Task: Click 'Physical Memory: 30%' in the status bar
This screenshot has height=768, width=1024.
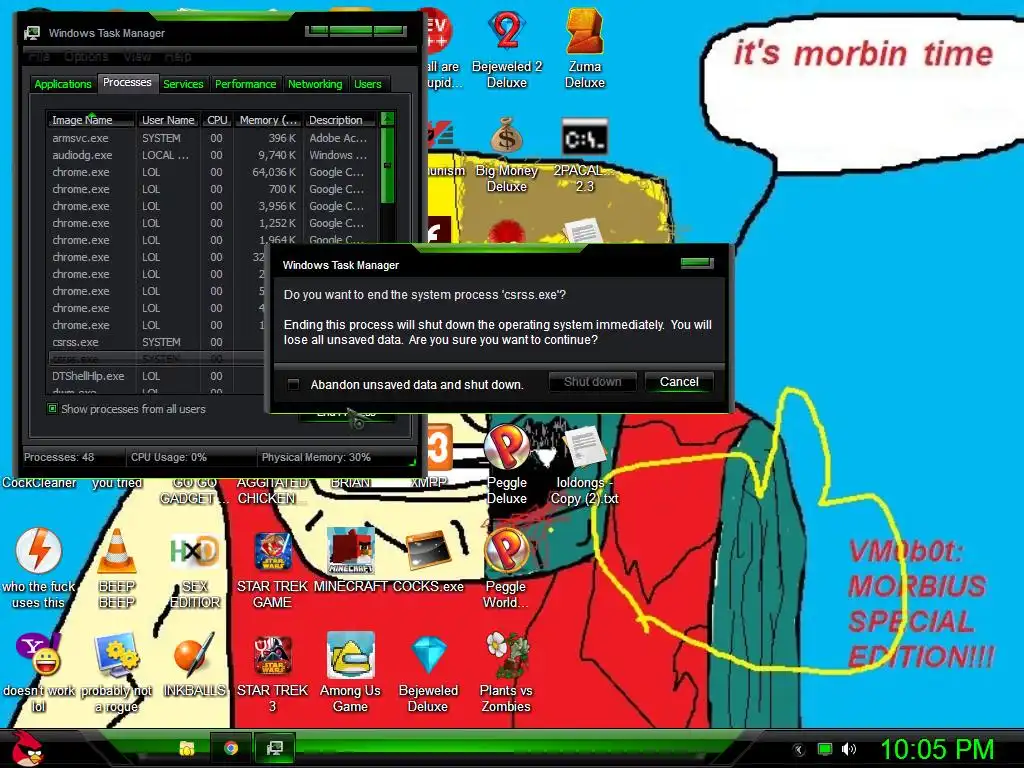Action: pyautogui.click(x=316, y=457)
